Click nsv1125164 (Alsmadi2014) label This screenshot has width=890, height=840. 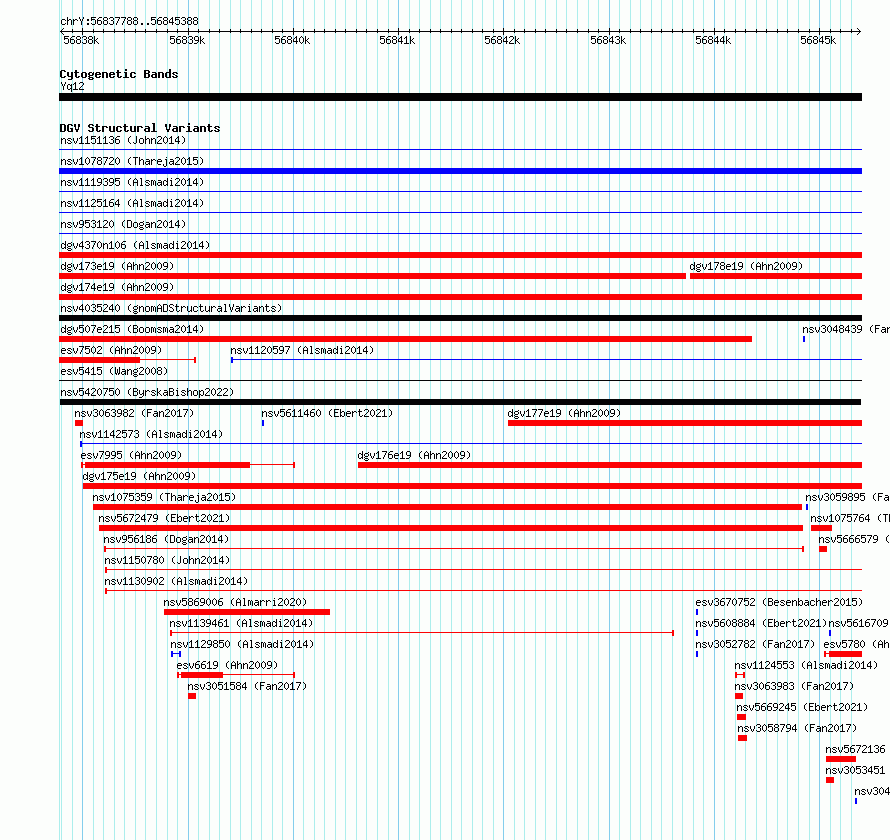pos(132,203)
